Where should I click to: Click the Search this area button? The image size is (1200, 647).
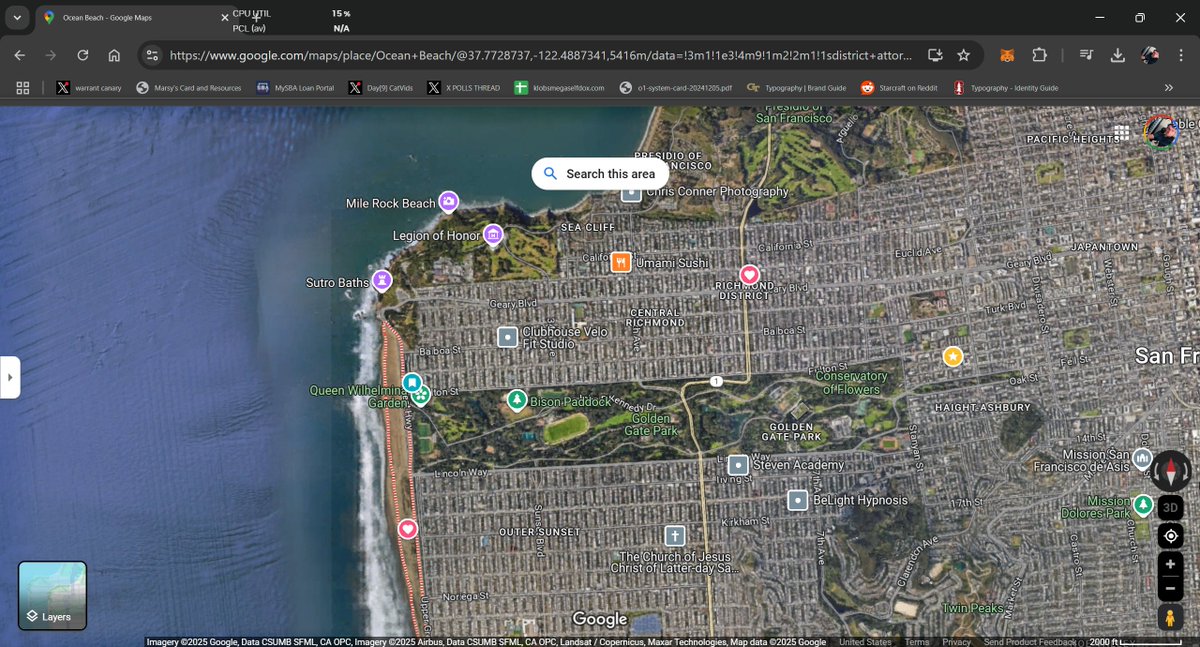600,173
